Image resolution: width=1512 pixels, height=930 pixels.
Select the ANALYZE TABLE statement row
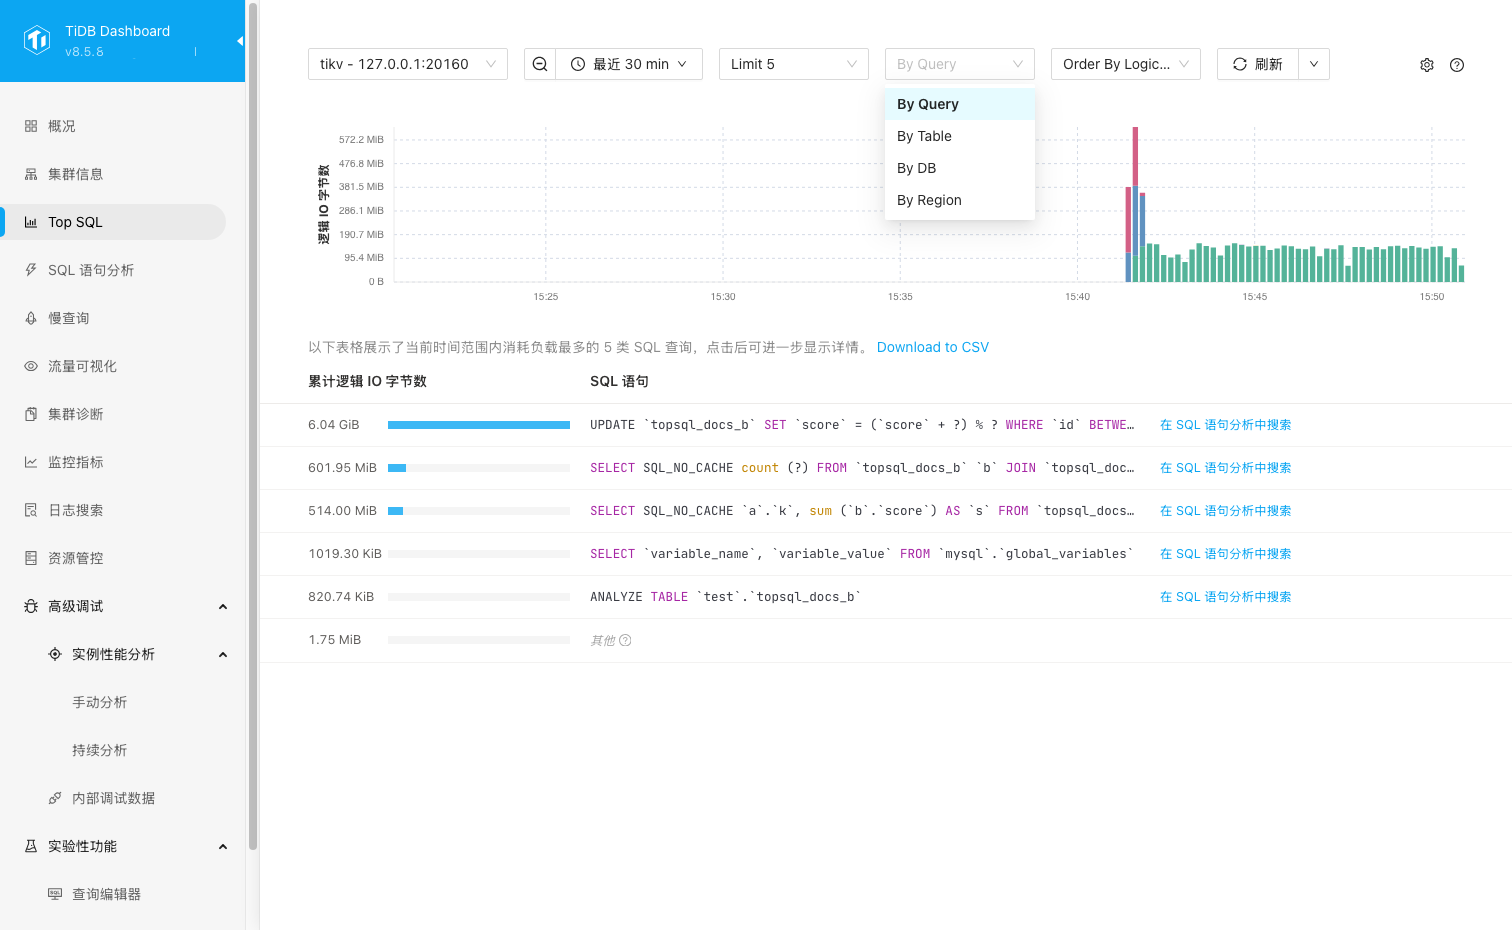pos(725,597)
